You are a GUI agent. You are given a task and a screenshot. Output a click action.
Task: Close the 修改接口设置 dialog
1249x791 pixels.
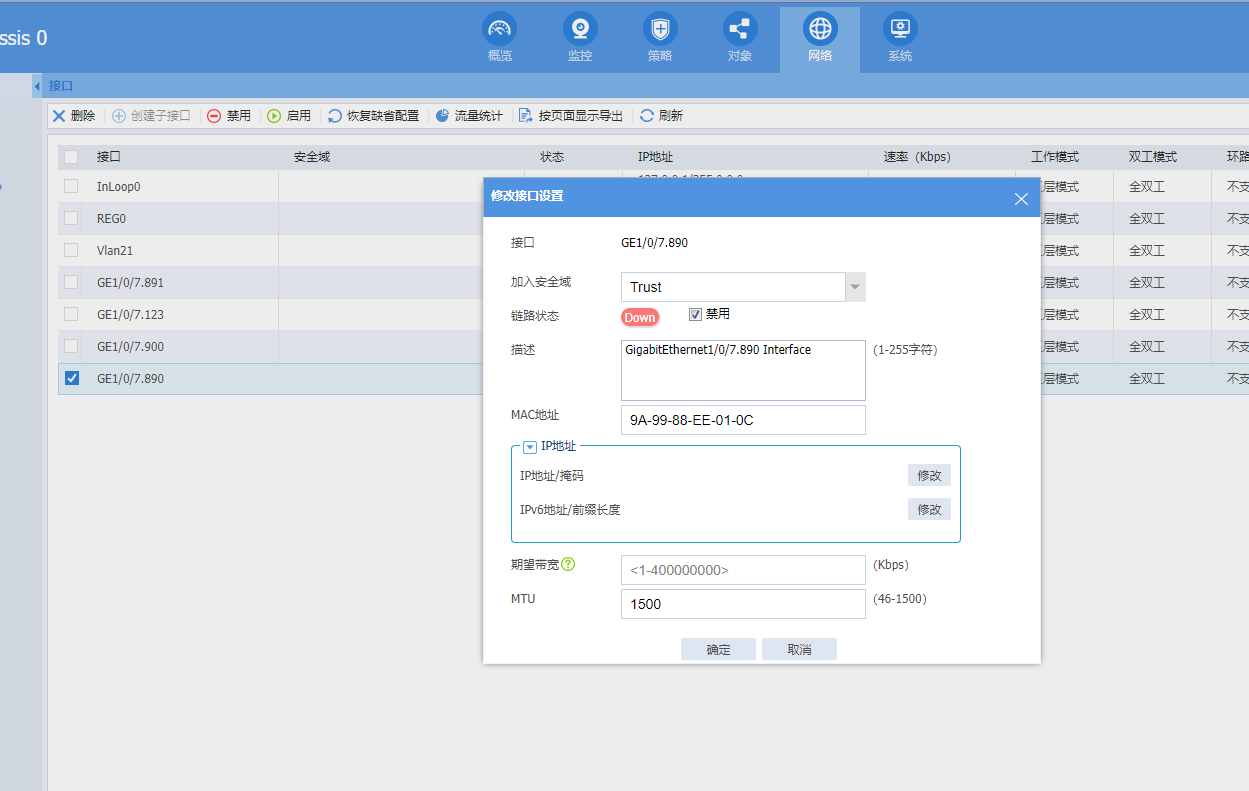1021,199
